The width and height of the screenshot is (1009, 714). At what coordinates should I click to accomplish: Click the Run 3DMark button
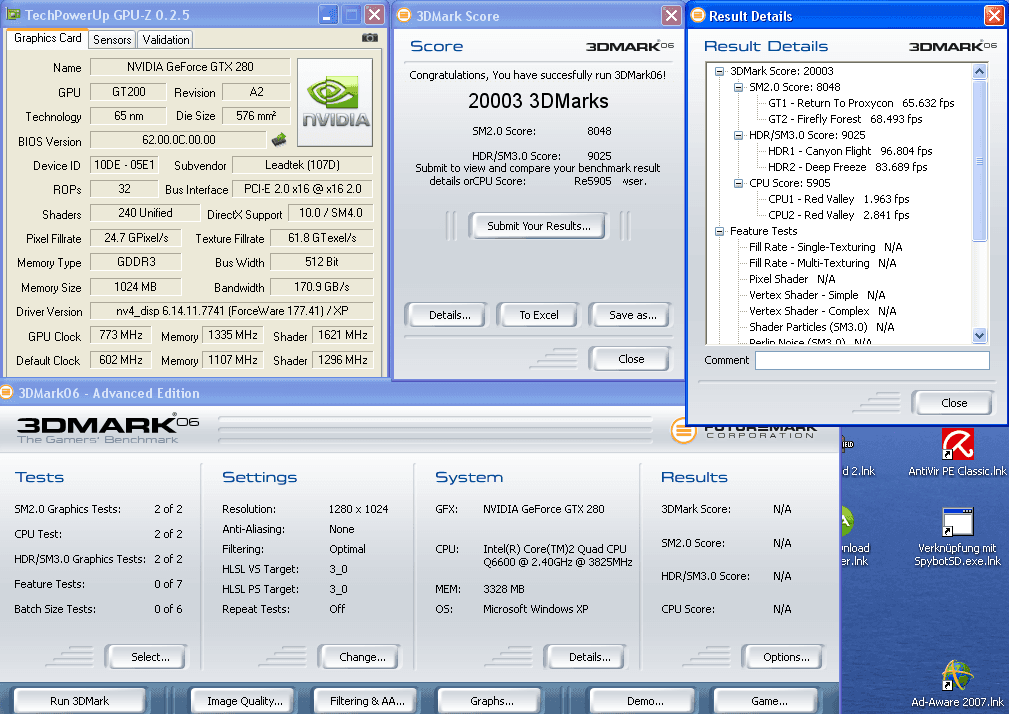(x=80, y=701)
